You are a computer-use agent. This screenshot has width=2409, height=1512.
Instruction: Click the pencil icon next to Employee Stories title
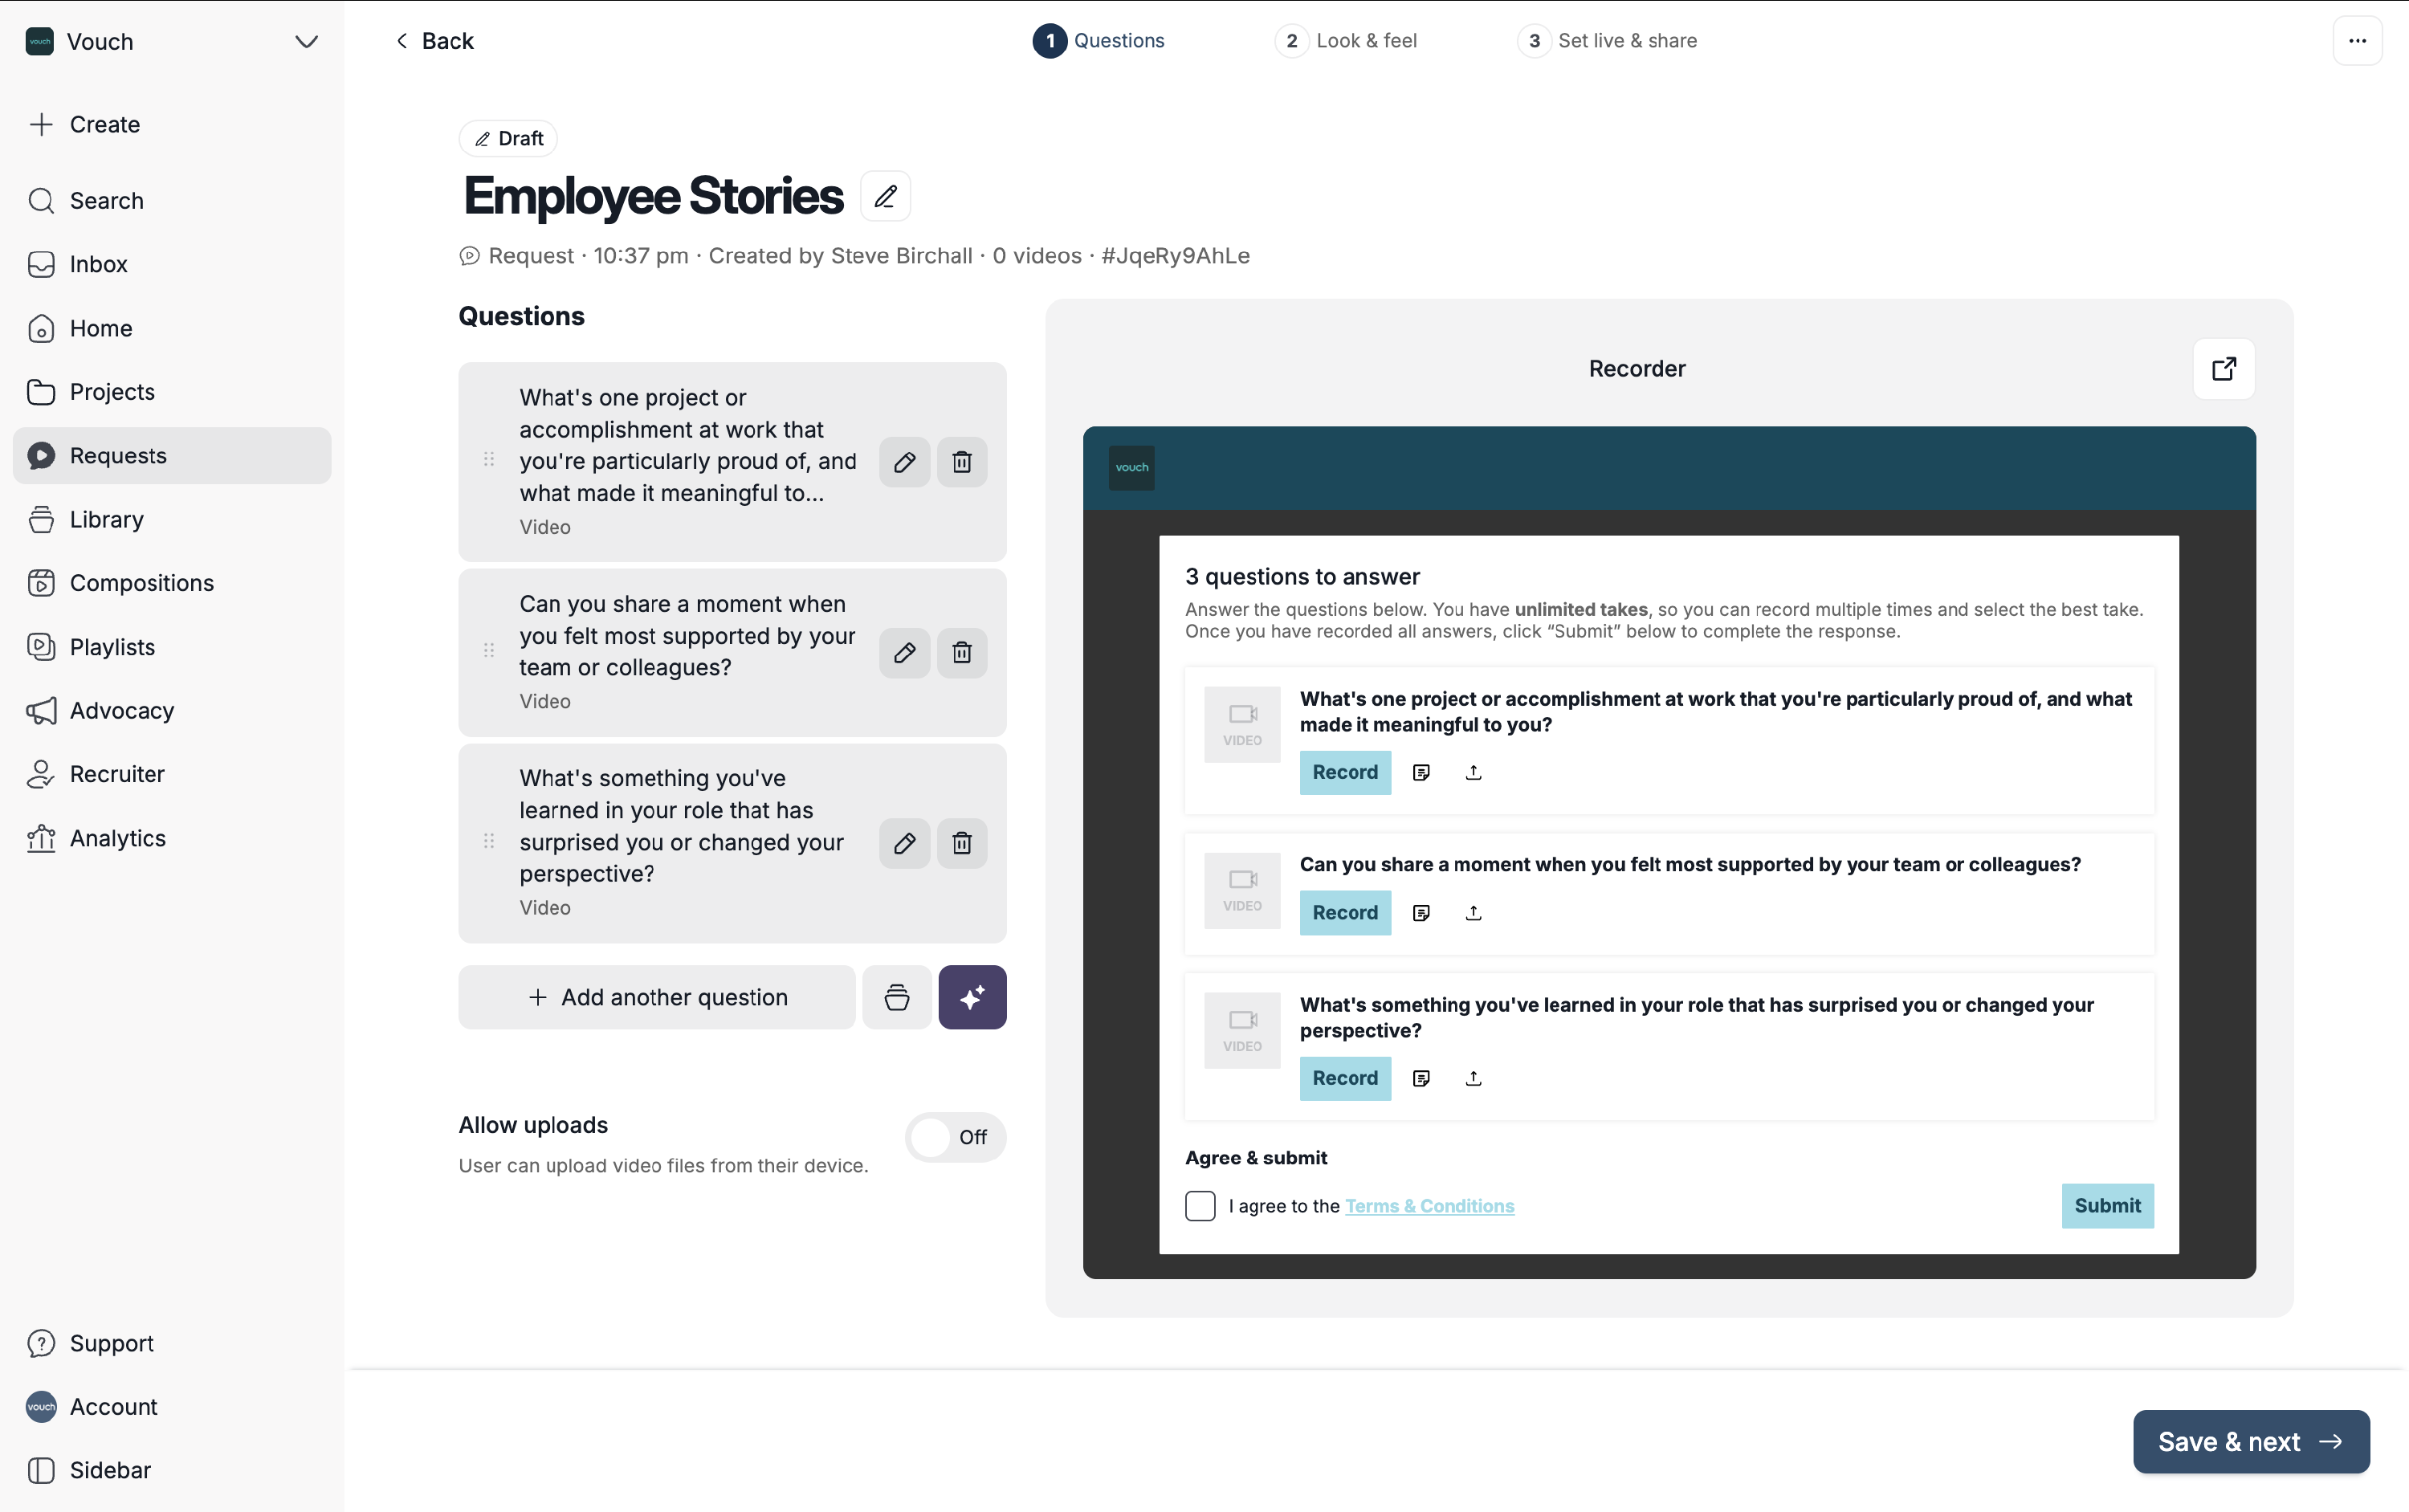[x=885, y=196]
